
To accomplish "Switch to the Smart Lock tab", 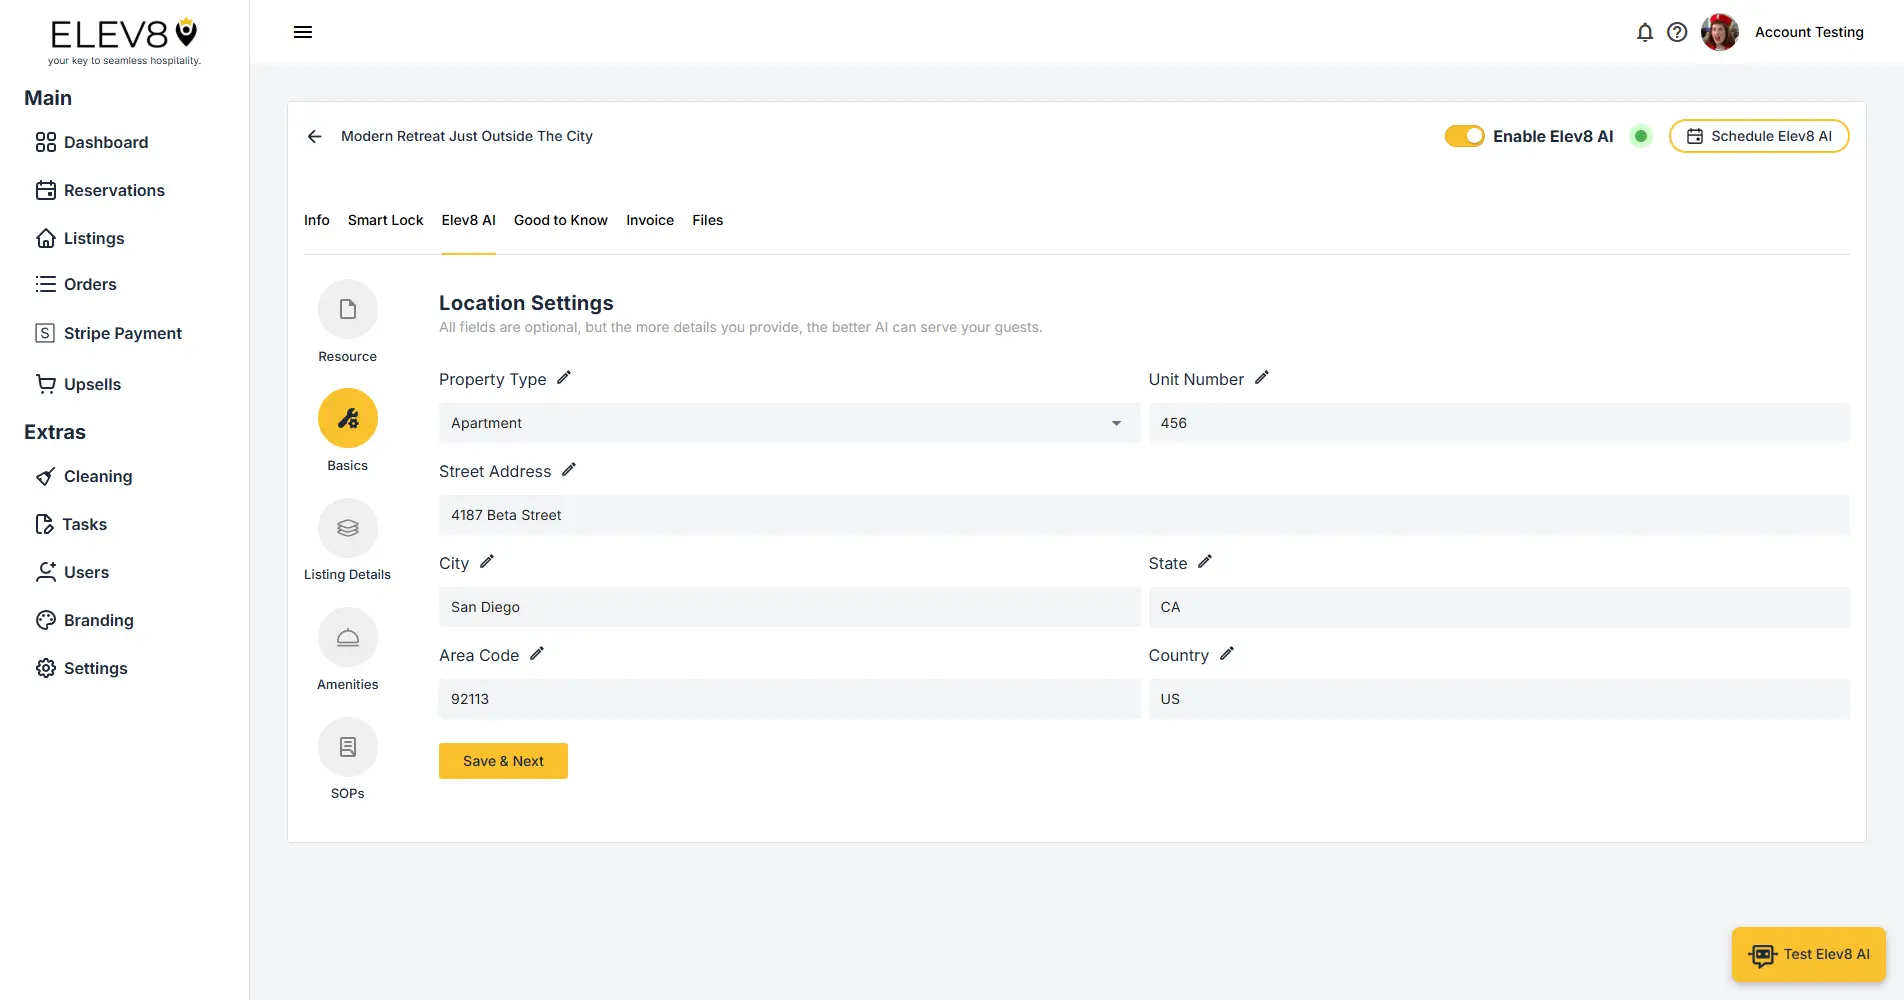I will (x=385, y=220).
